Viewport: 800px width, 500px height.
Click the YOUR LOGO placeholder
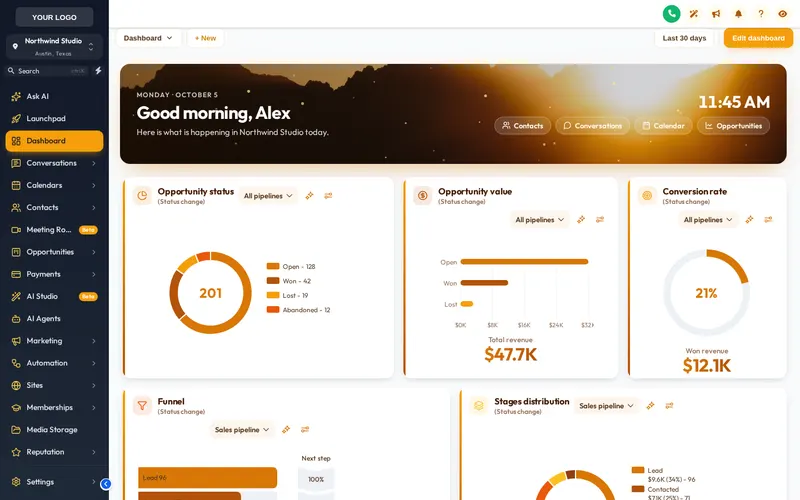pyautogui.click(x=54, y=17)
